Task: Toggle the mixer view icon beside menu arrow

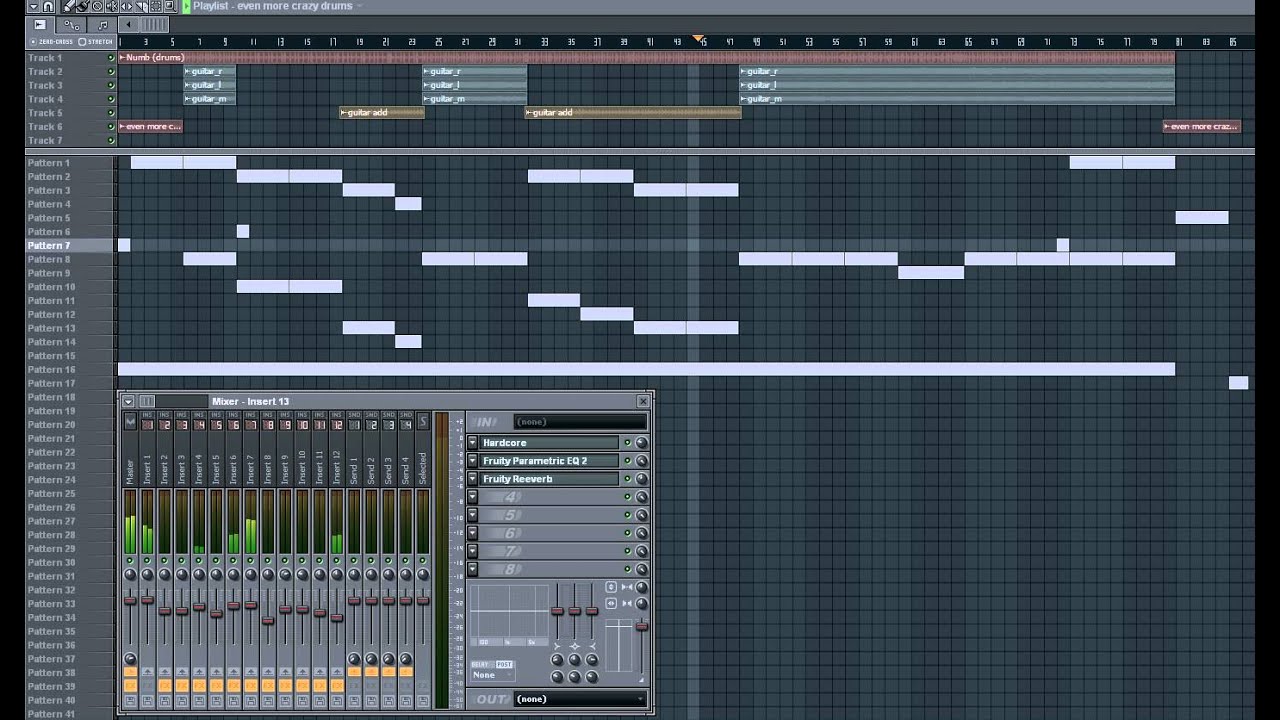Action: pyautogui.click(x=147, y=401)
